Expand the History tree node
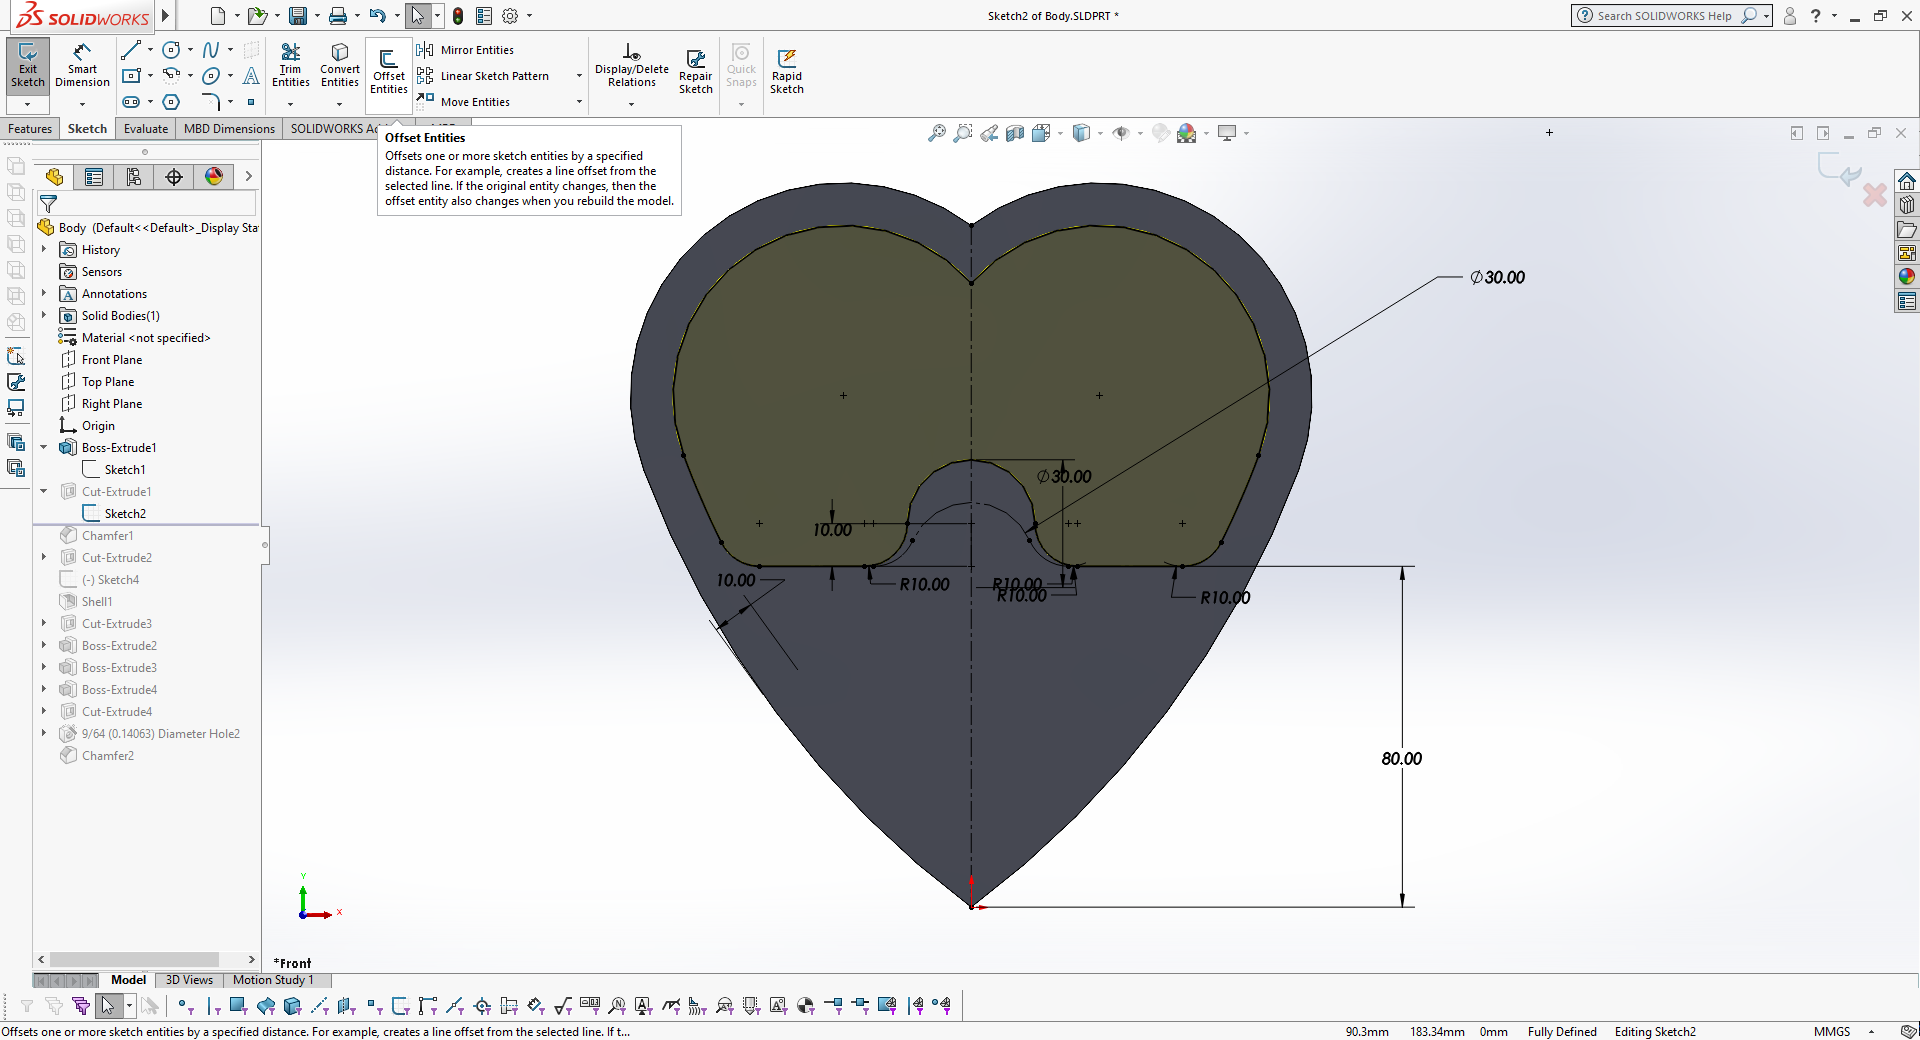This screenshot has height=1040, width=1920. [44, 250]
